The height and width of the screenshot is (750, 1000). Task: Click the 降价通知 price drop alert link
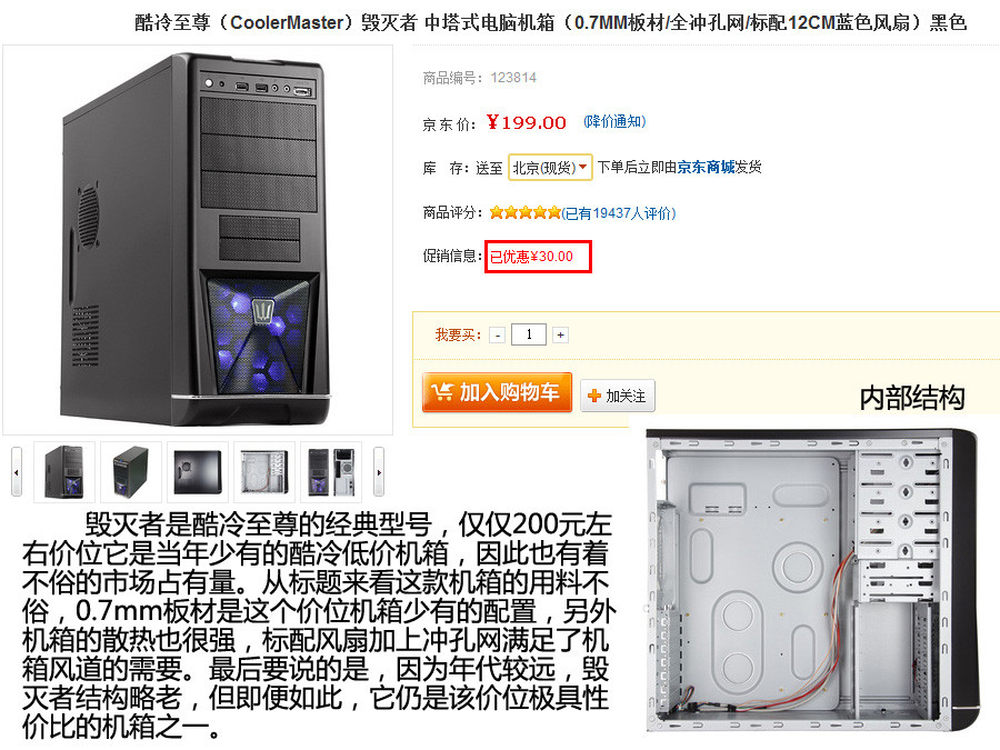click(x=615, y=121)
